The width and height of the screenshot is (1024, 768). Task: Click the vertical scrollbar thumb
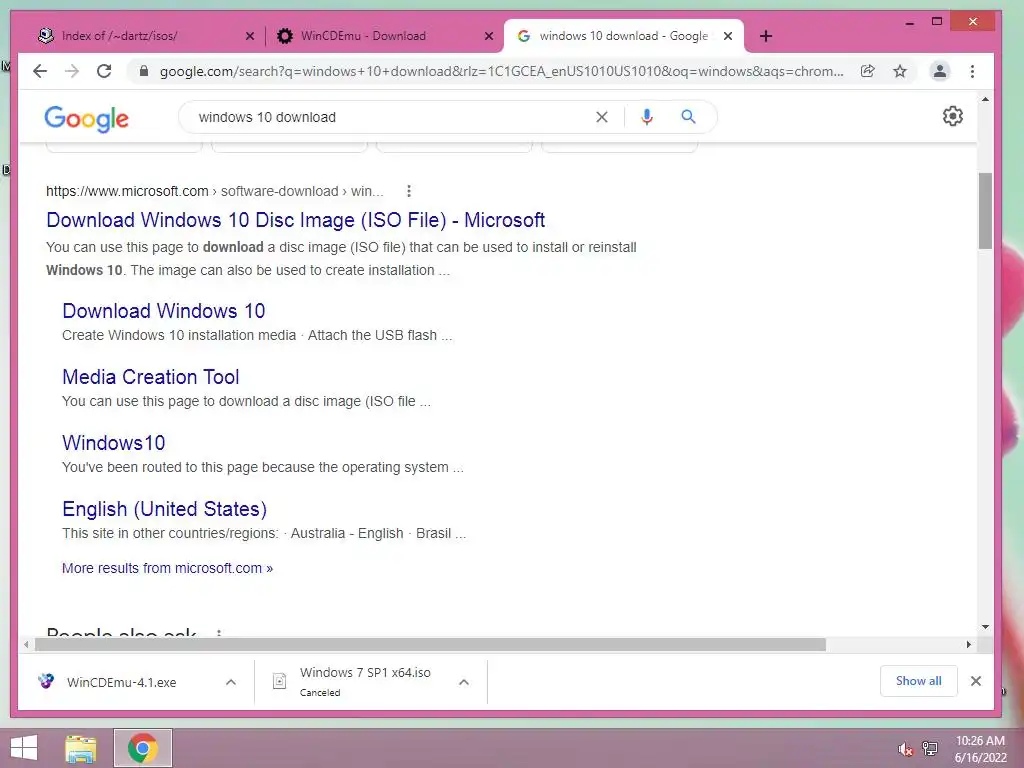(x=985, y=210)
